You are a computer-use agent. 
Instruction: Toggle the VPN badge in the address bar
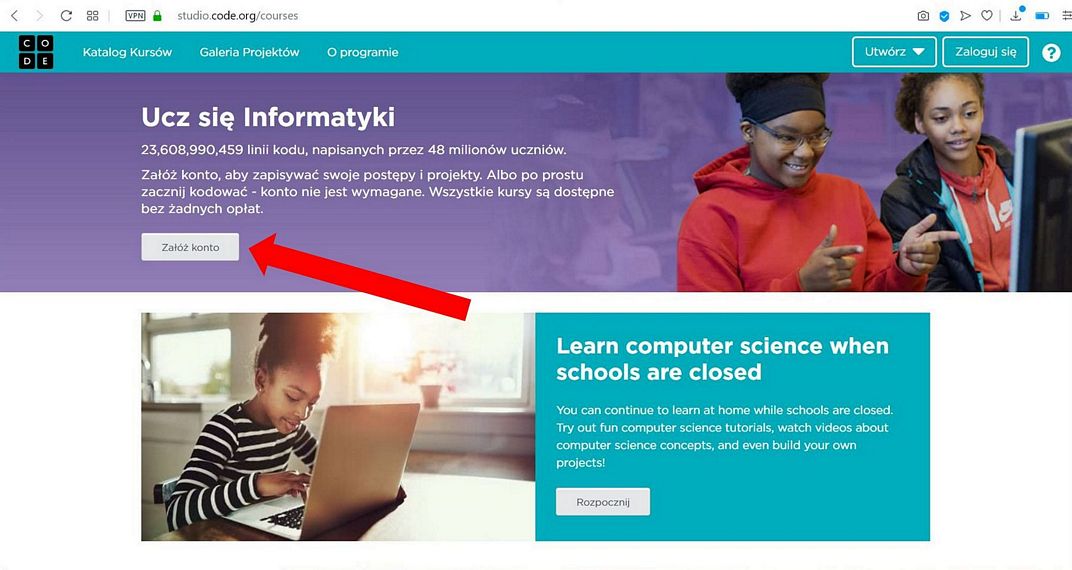(x=135, y=15)
